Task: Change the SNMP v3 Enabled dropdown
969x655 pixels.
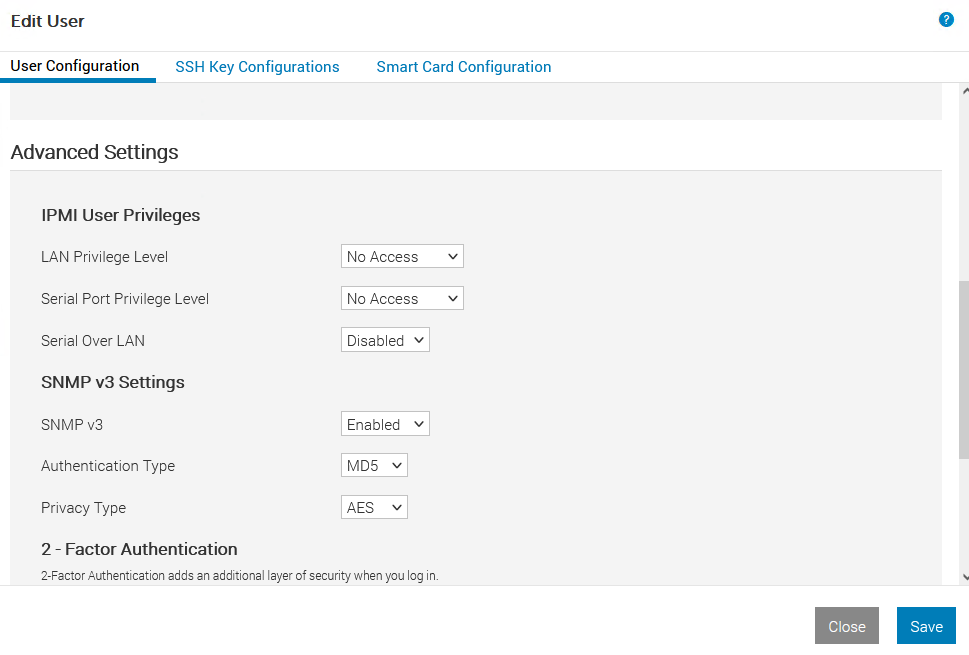Action: point(385,424)
